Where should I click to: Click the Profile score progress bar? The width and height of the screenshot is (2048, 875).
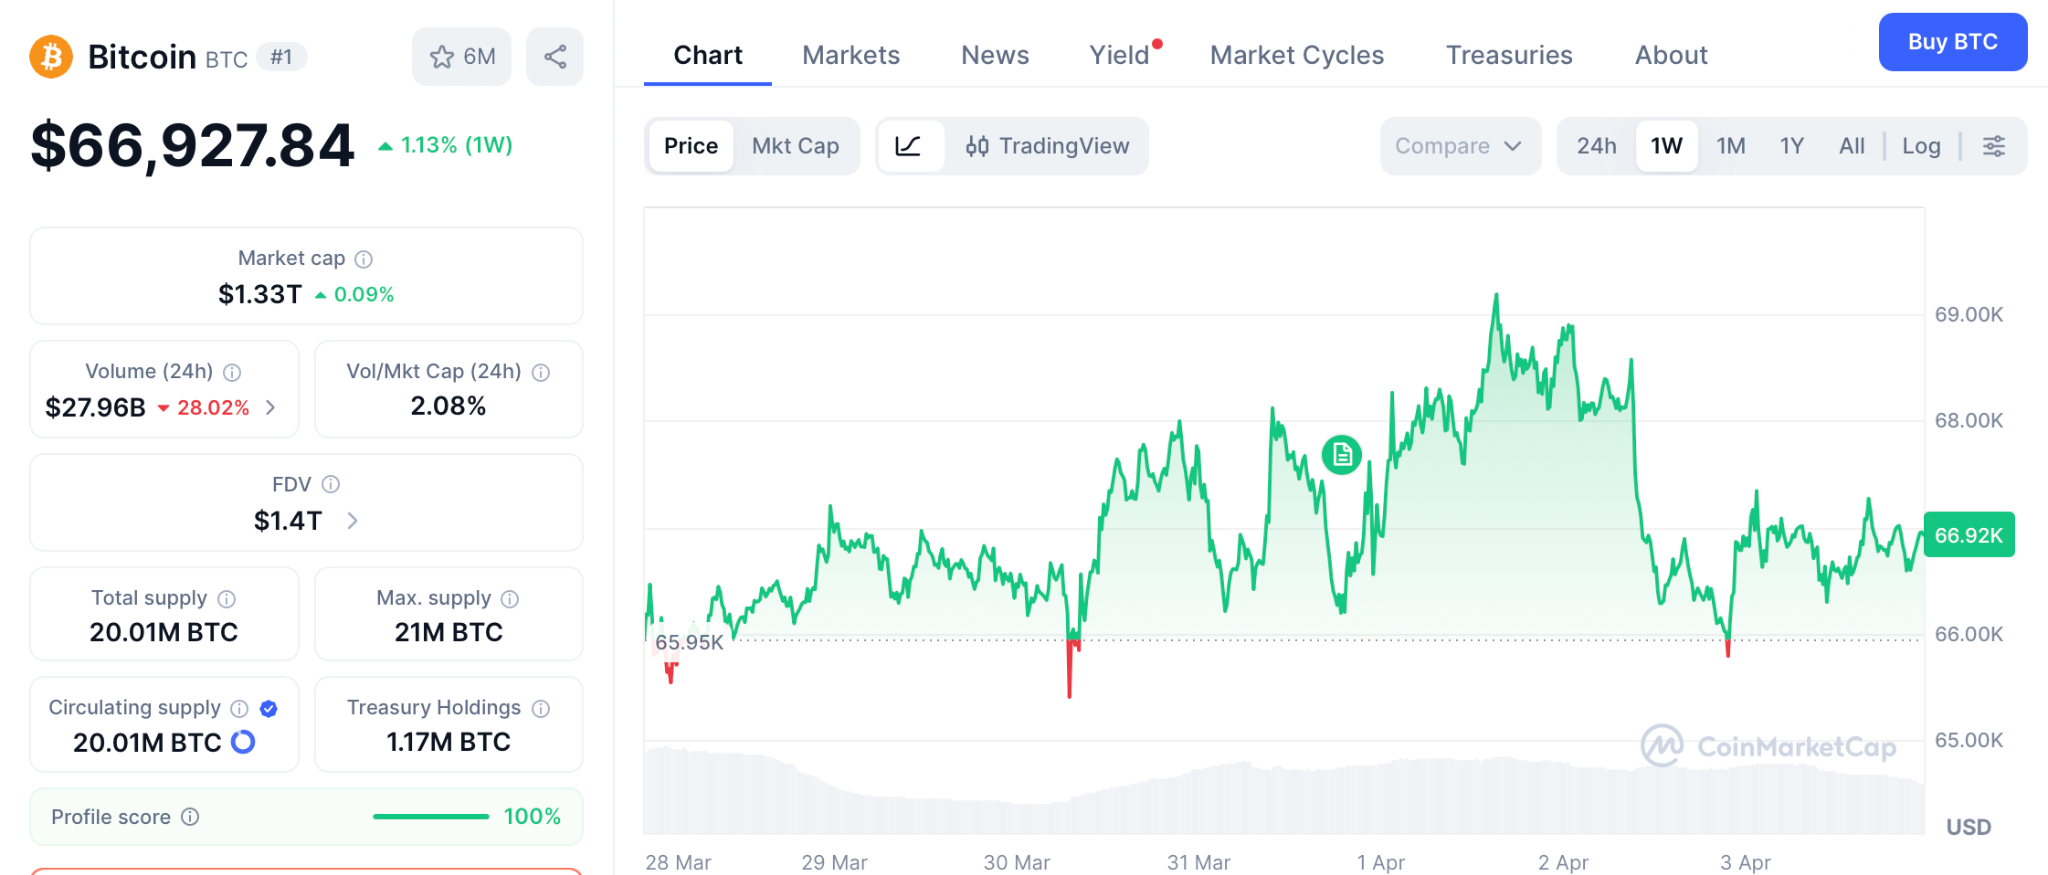(430, 817)
